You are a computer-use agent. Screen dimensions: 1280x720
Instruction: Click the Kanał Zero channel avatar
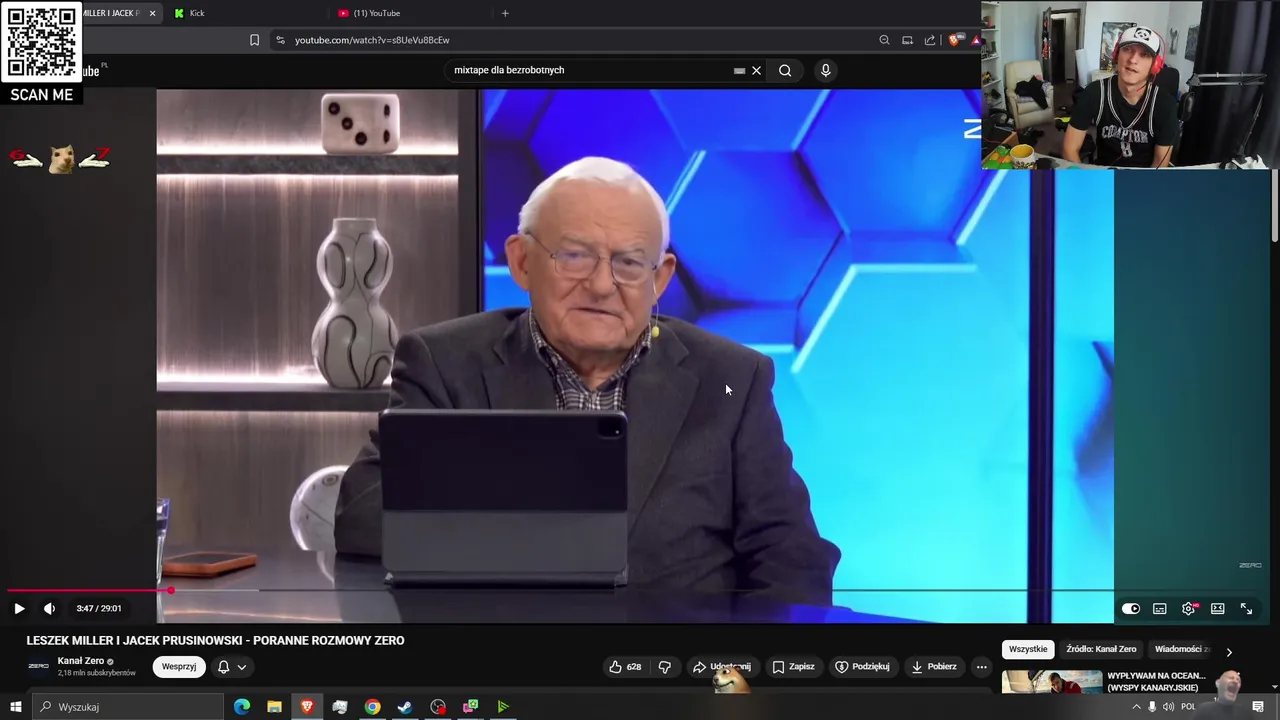click(x=38, y=666)
